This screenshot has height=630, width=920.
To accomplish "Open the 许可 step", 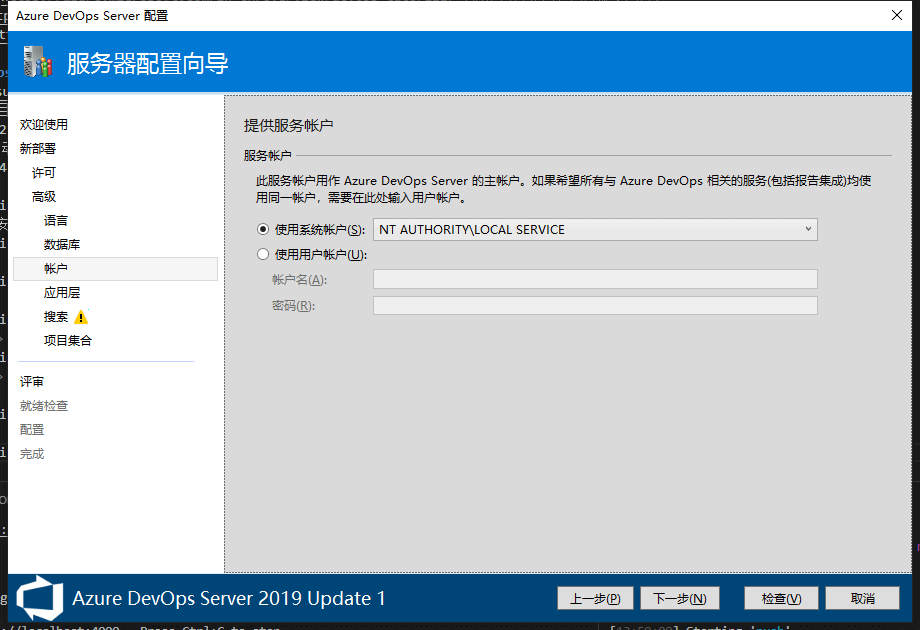I will (x=44, y=173).
